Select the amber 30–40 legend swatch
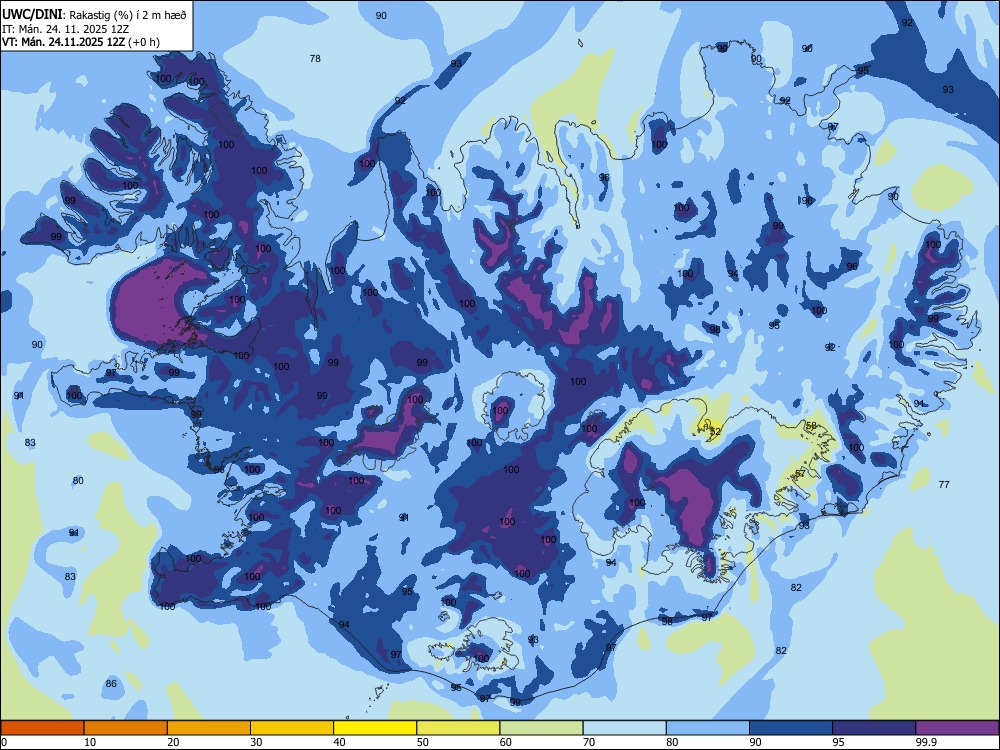The width and height of the screenshot is (1000, 750). 292,728
